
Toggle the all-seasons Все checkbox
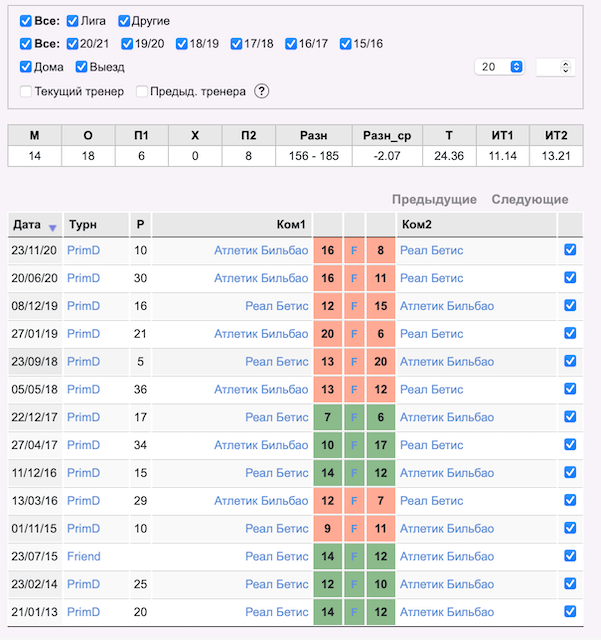pyautogui.click(x=26, y=44)
